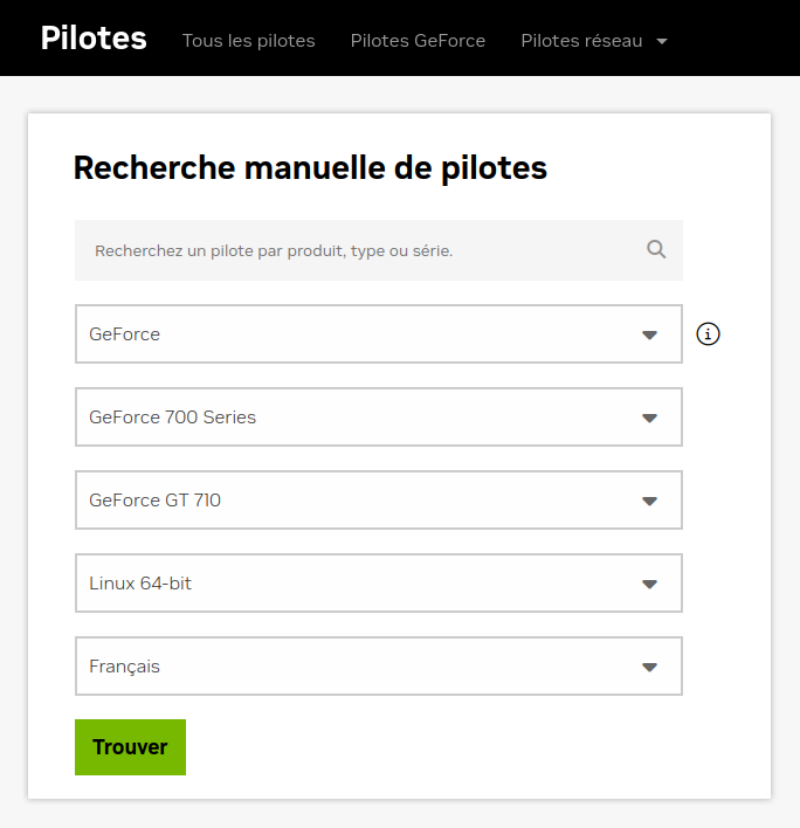Open the GeForce GT 710 product dropdown
Image resolution: width=800 pixels, height=828 pixels.
(x=378, y=500)
